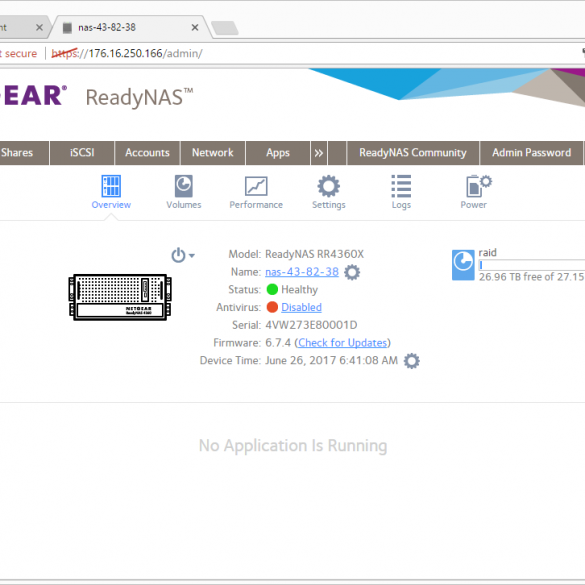Click the gear next to Device Time

point(412,361)
